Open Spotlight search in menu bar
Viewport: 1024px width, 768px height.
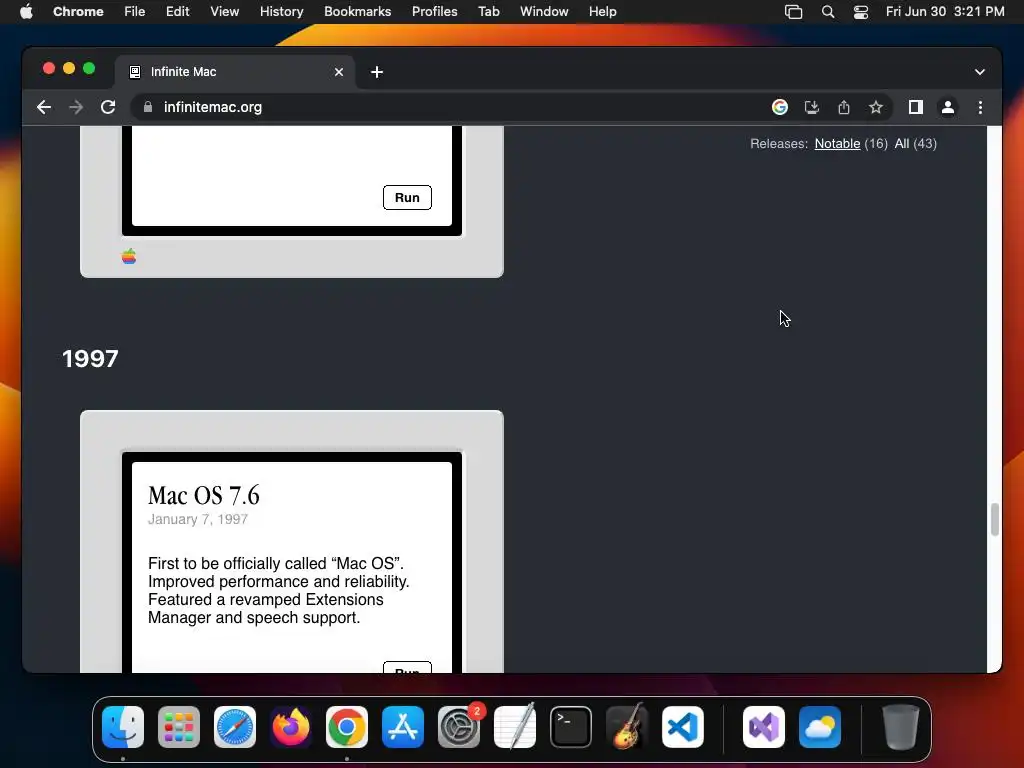(827, 12)
